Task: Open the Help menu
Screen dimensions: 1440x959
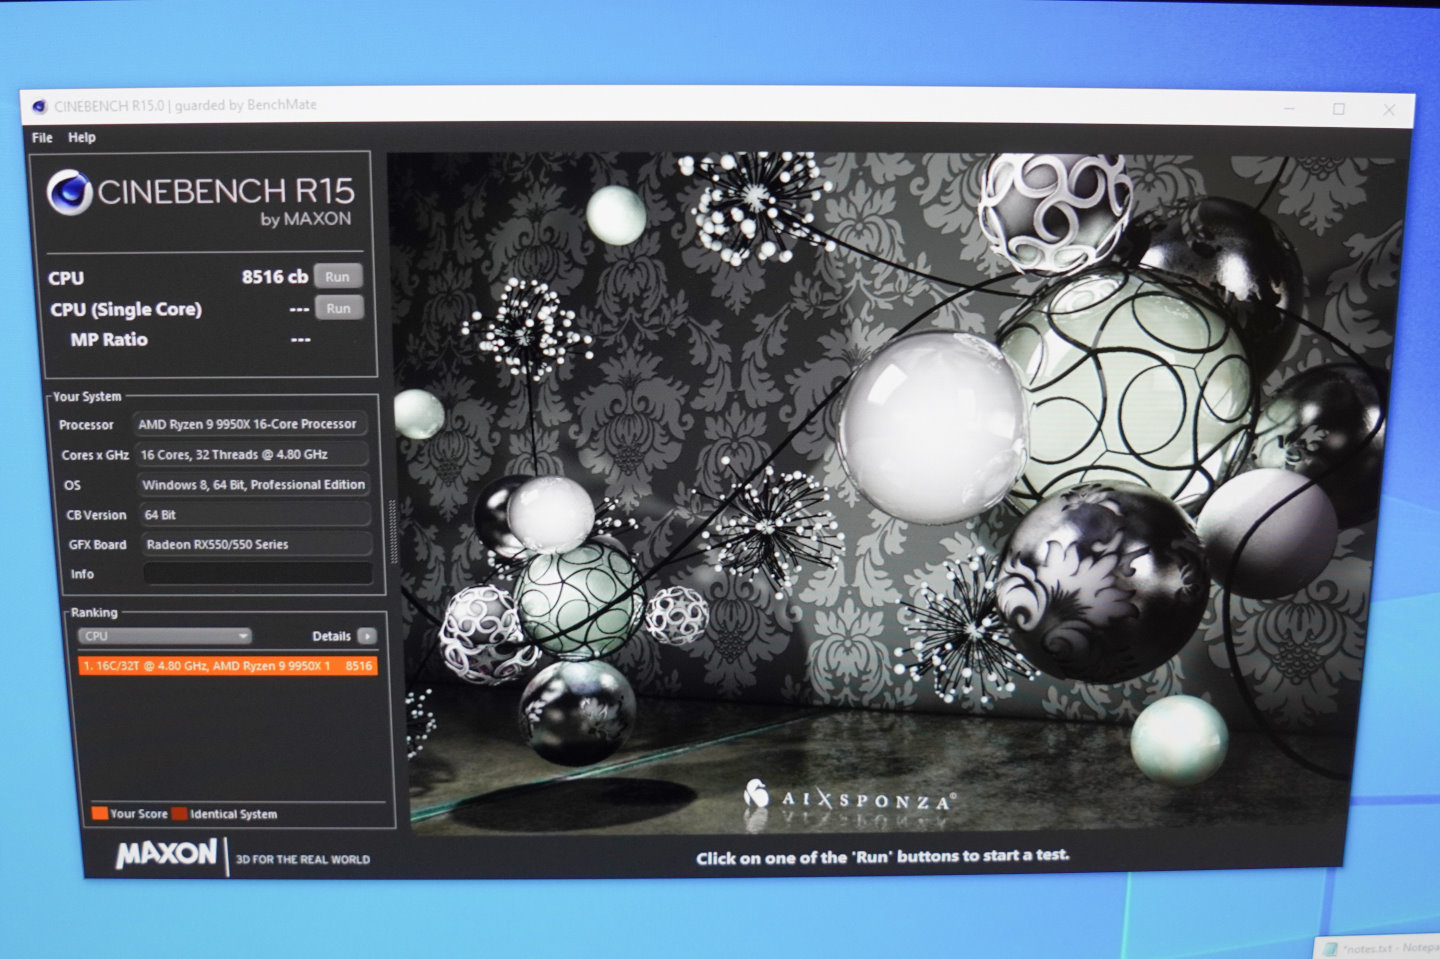Action: (x=82, y=138)
